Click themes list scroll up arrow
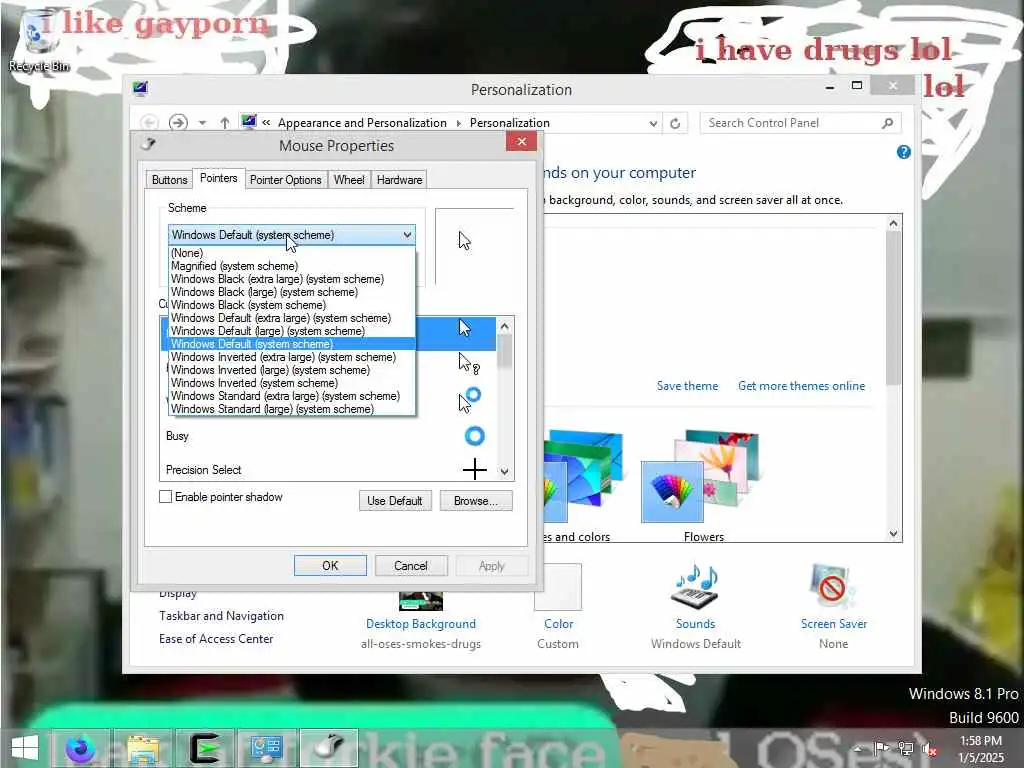 click(x=893, y=223)
